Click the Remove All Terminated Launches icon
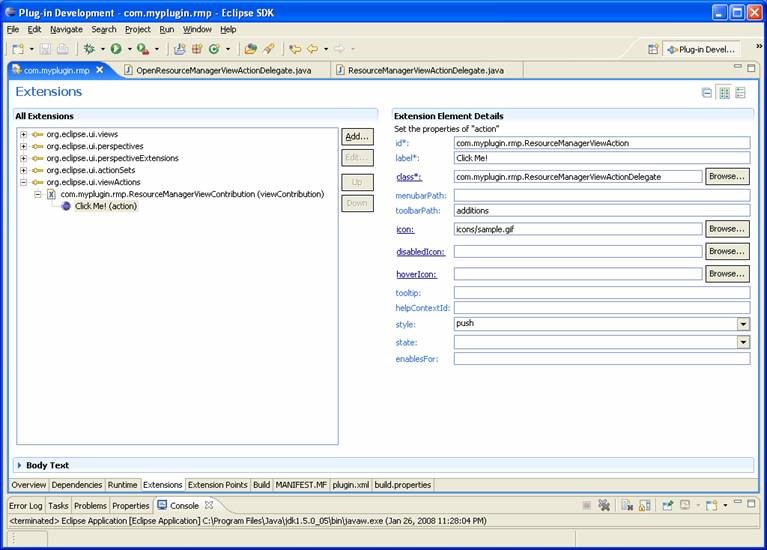Image resolution: width=767 pixels, height=550 pixels. click(x=604, y=505)
